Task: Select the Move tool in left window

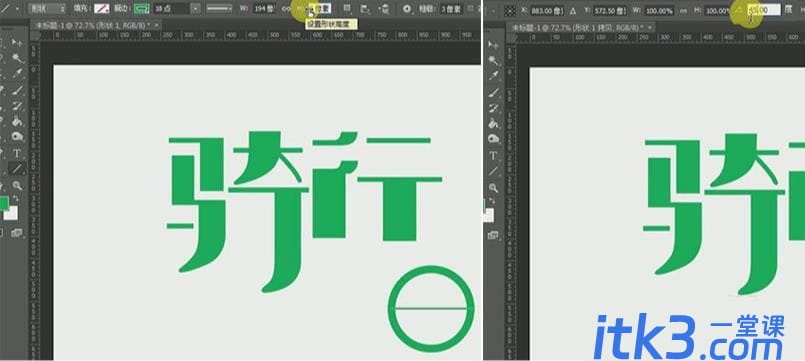Action: click(17, 44)
